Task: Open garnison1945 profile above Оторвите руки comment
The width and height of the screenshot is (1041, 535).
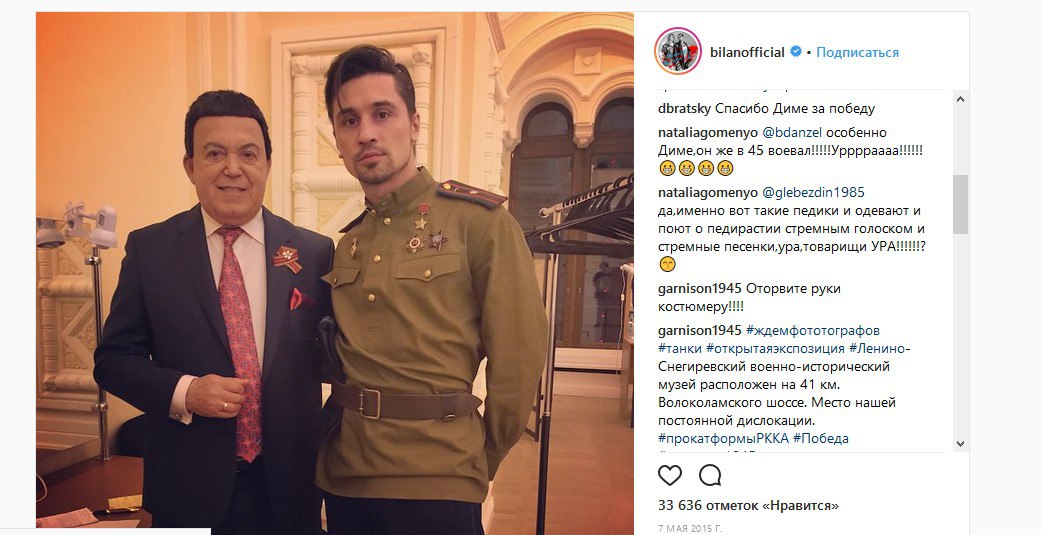Action: tap(700, 289)
